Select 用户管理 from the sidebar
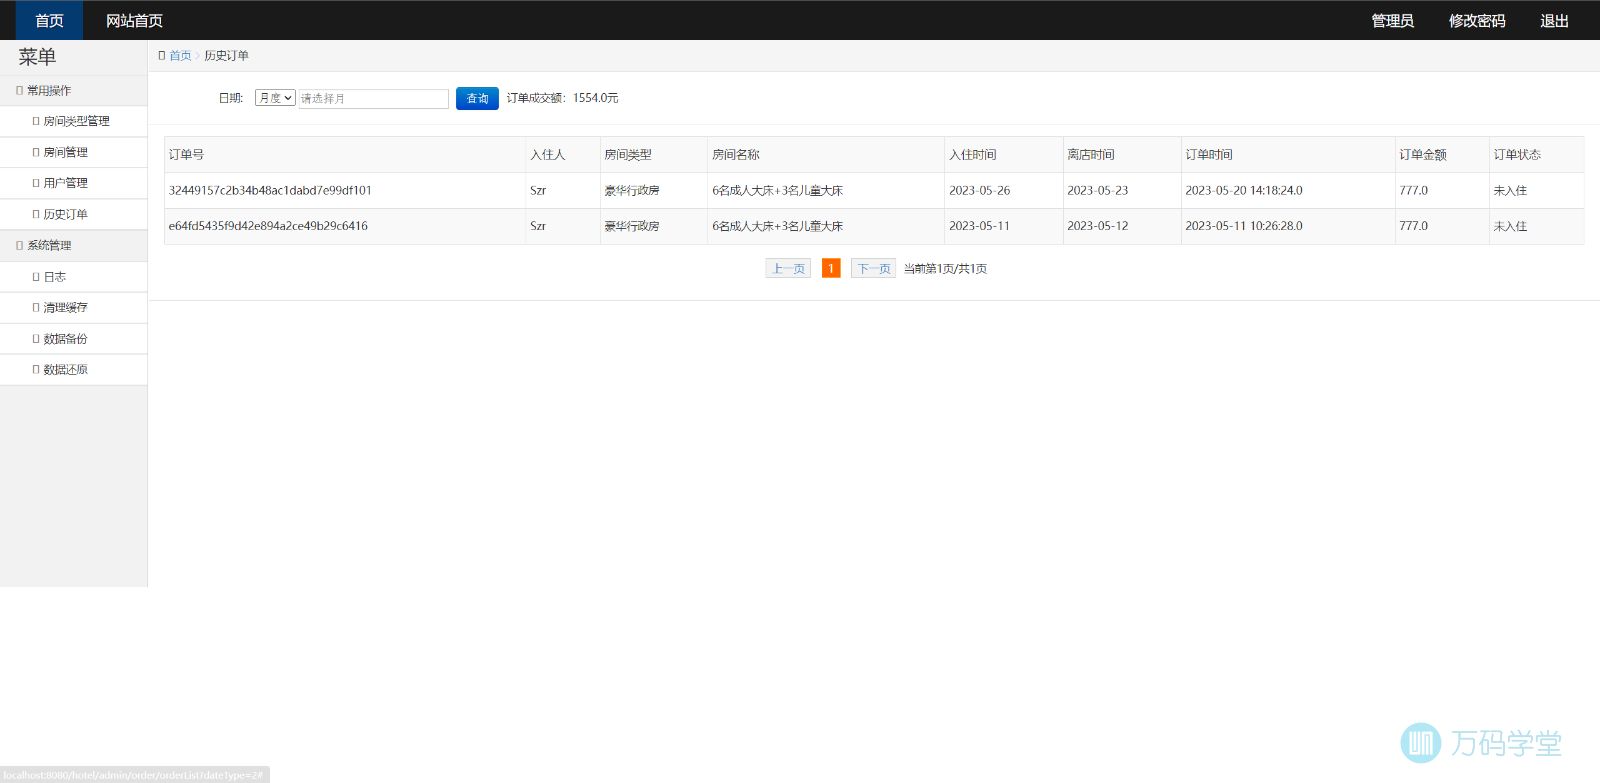 [x=65, y=183]
